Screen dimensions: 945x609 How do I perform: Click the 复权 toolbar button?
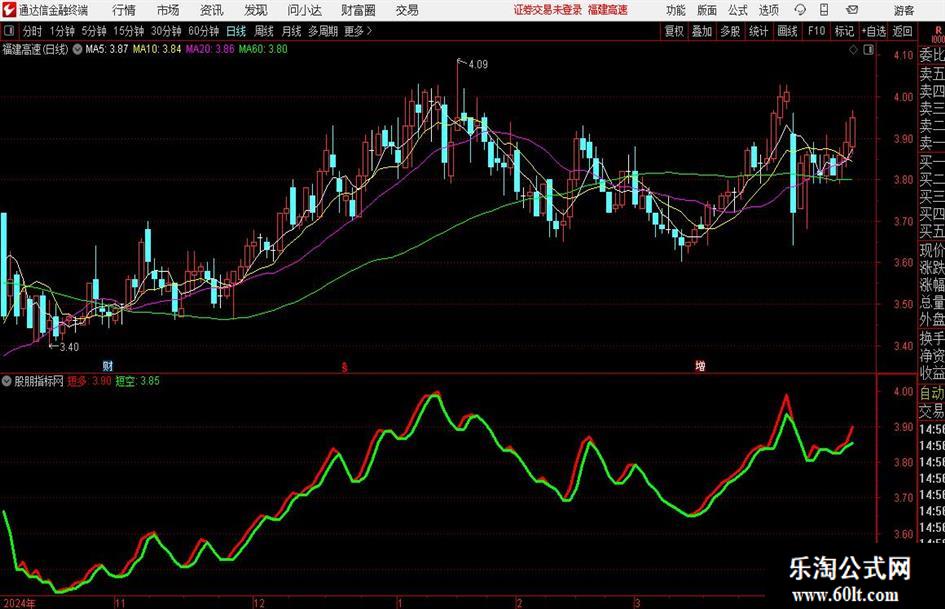(674, 31)
